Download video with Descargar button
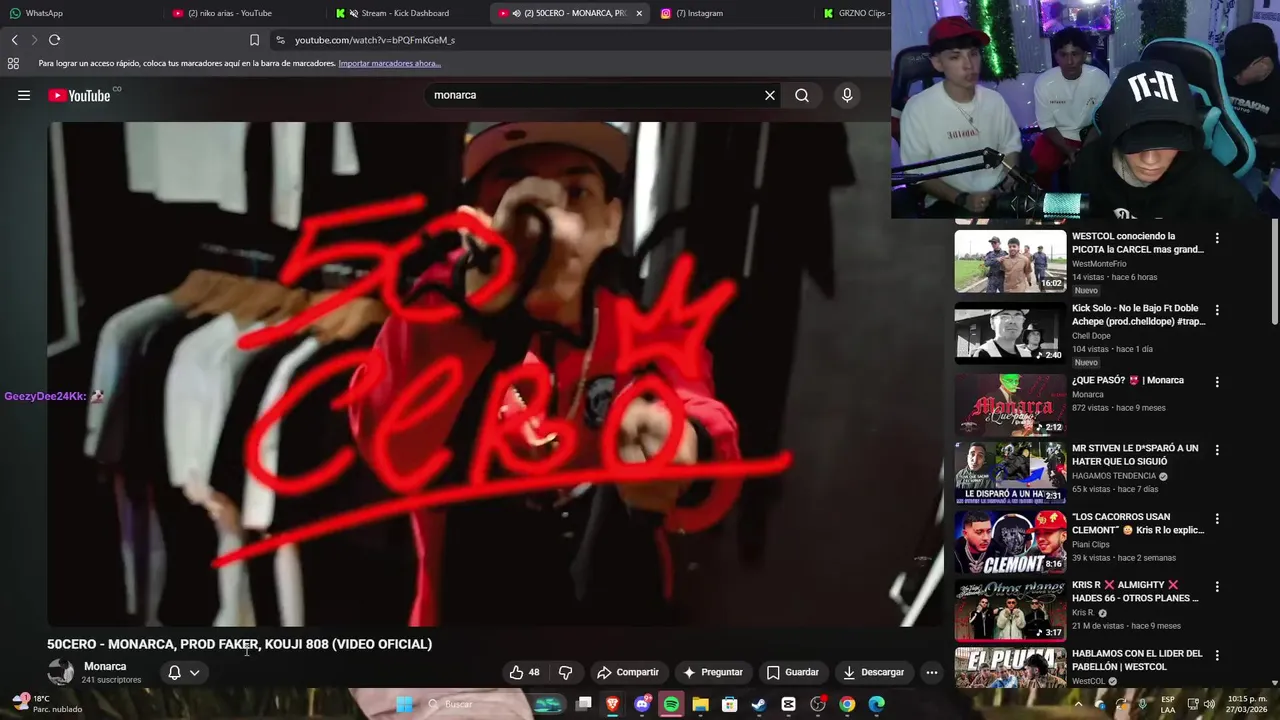 (x=873, y=672)
